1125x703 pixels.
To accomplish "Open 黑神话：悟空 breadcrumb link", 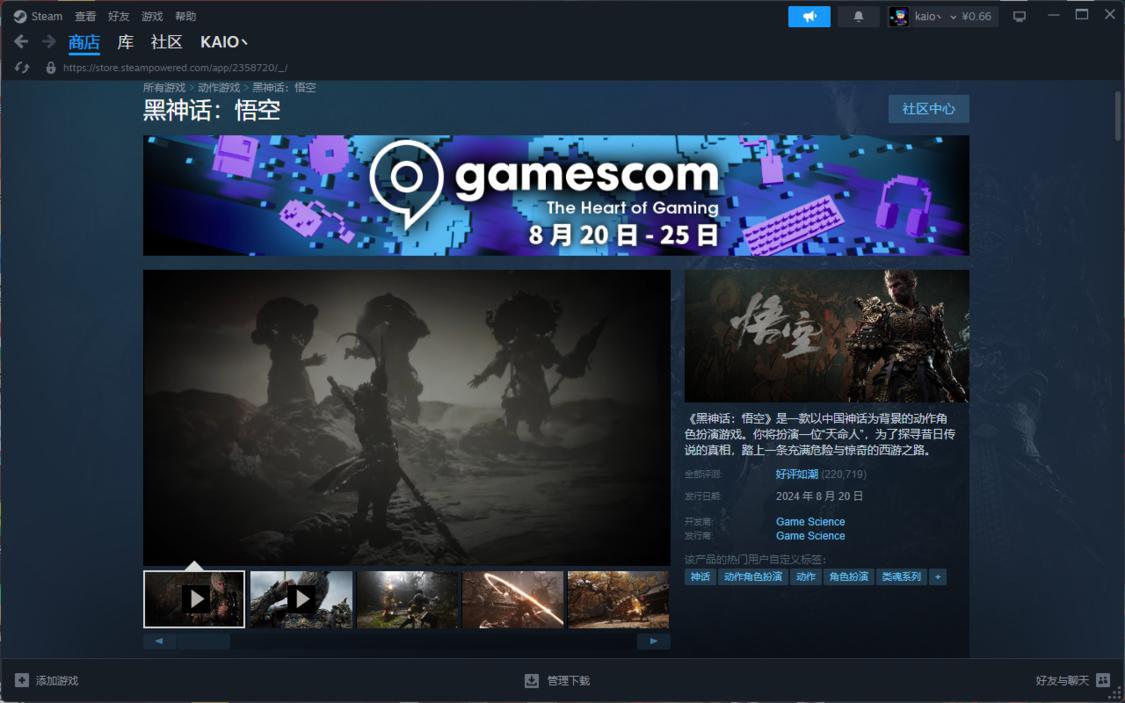I will [x=284, y=88].
